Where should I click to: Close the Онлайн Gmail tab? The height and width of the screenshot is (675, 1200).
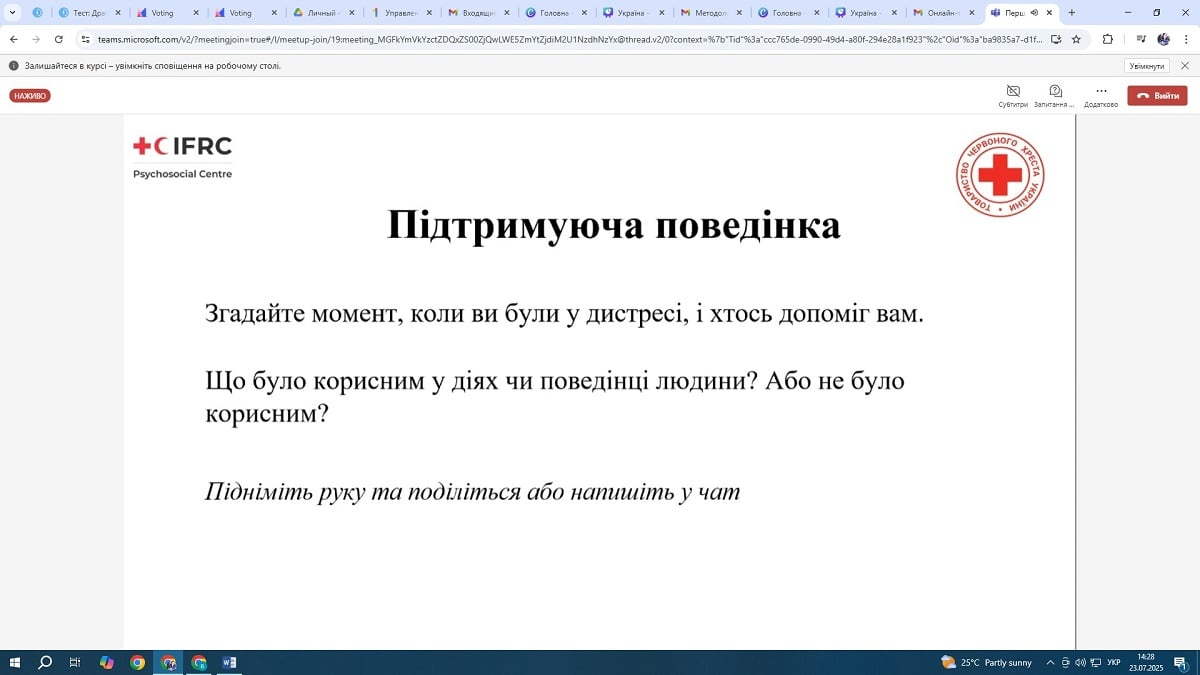coord(972,13)
